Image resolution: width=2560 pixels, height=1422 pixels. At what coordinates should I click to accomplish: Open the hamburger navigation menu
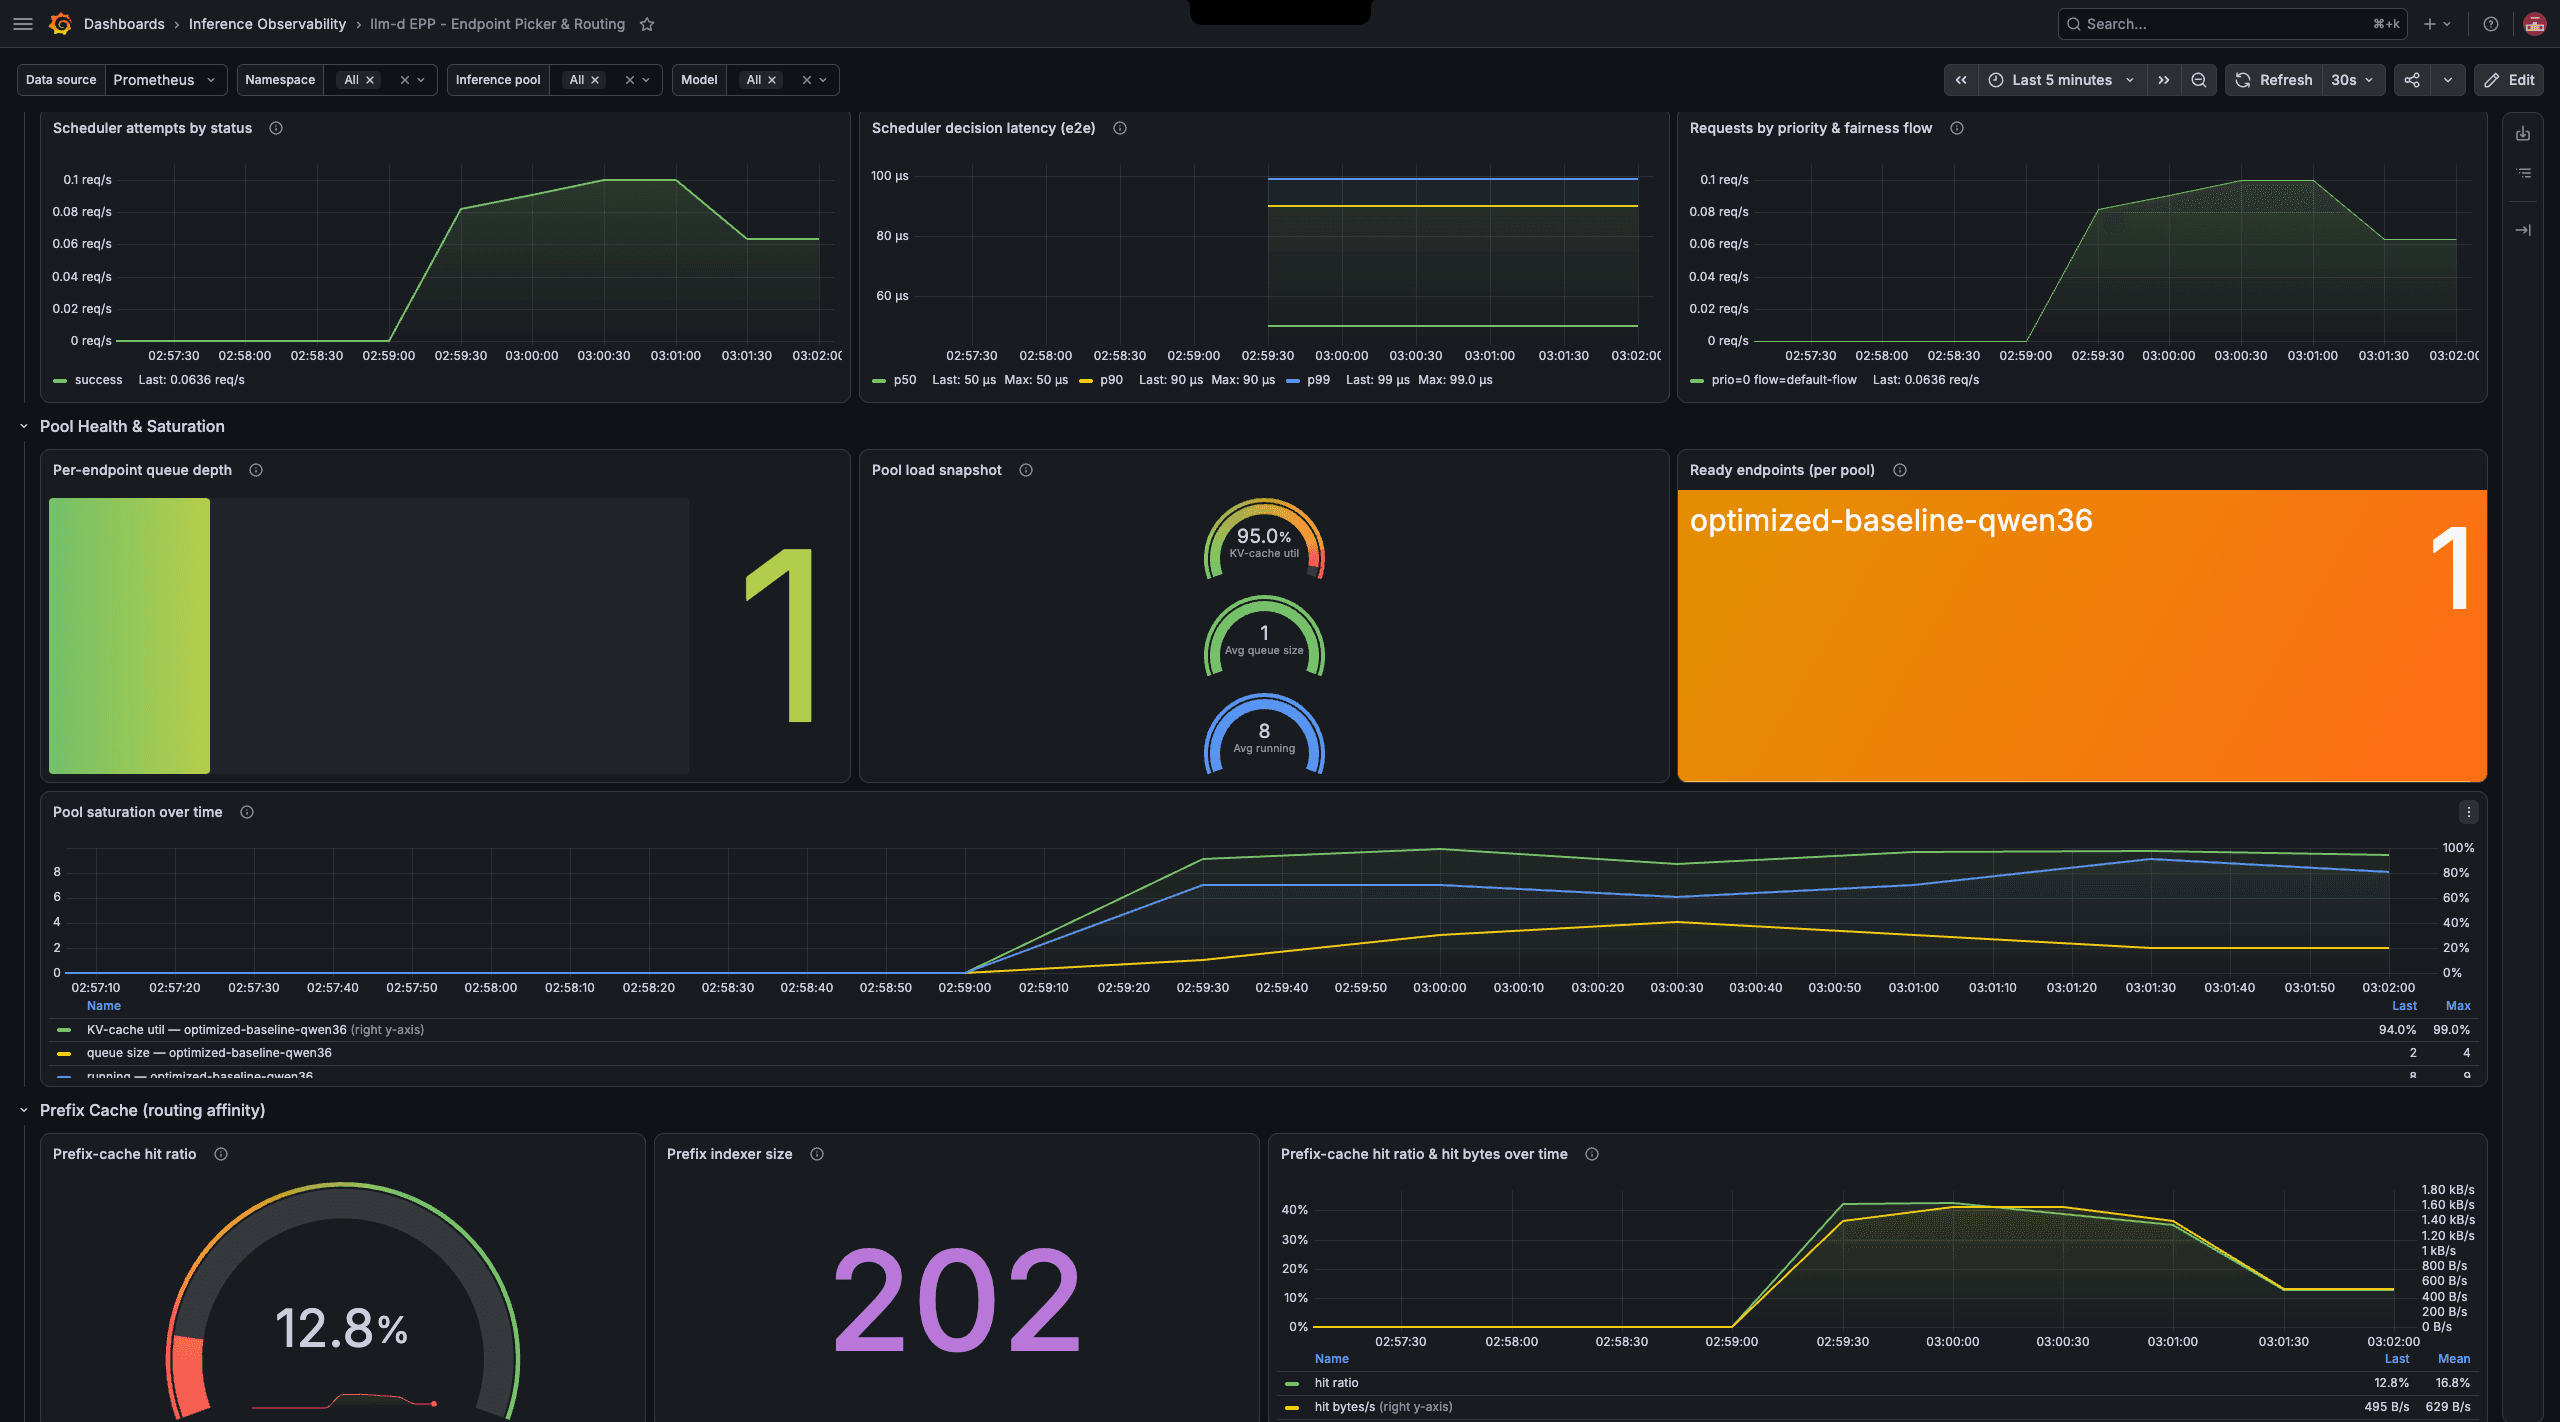[x=23, y=24]
